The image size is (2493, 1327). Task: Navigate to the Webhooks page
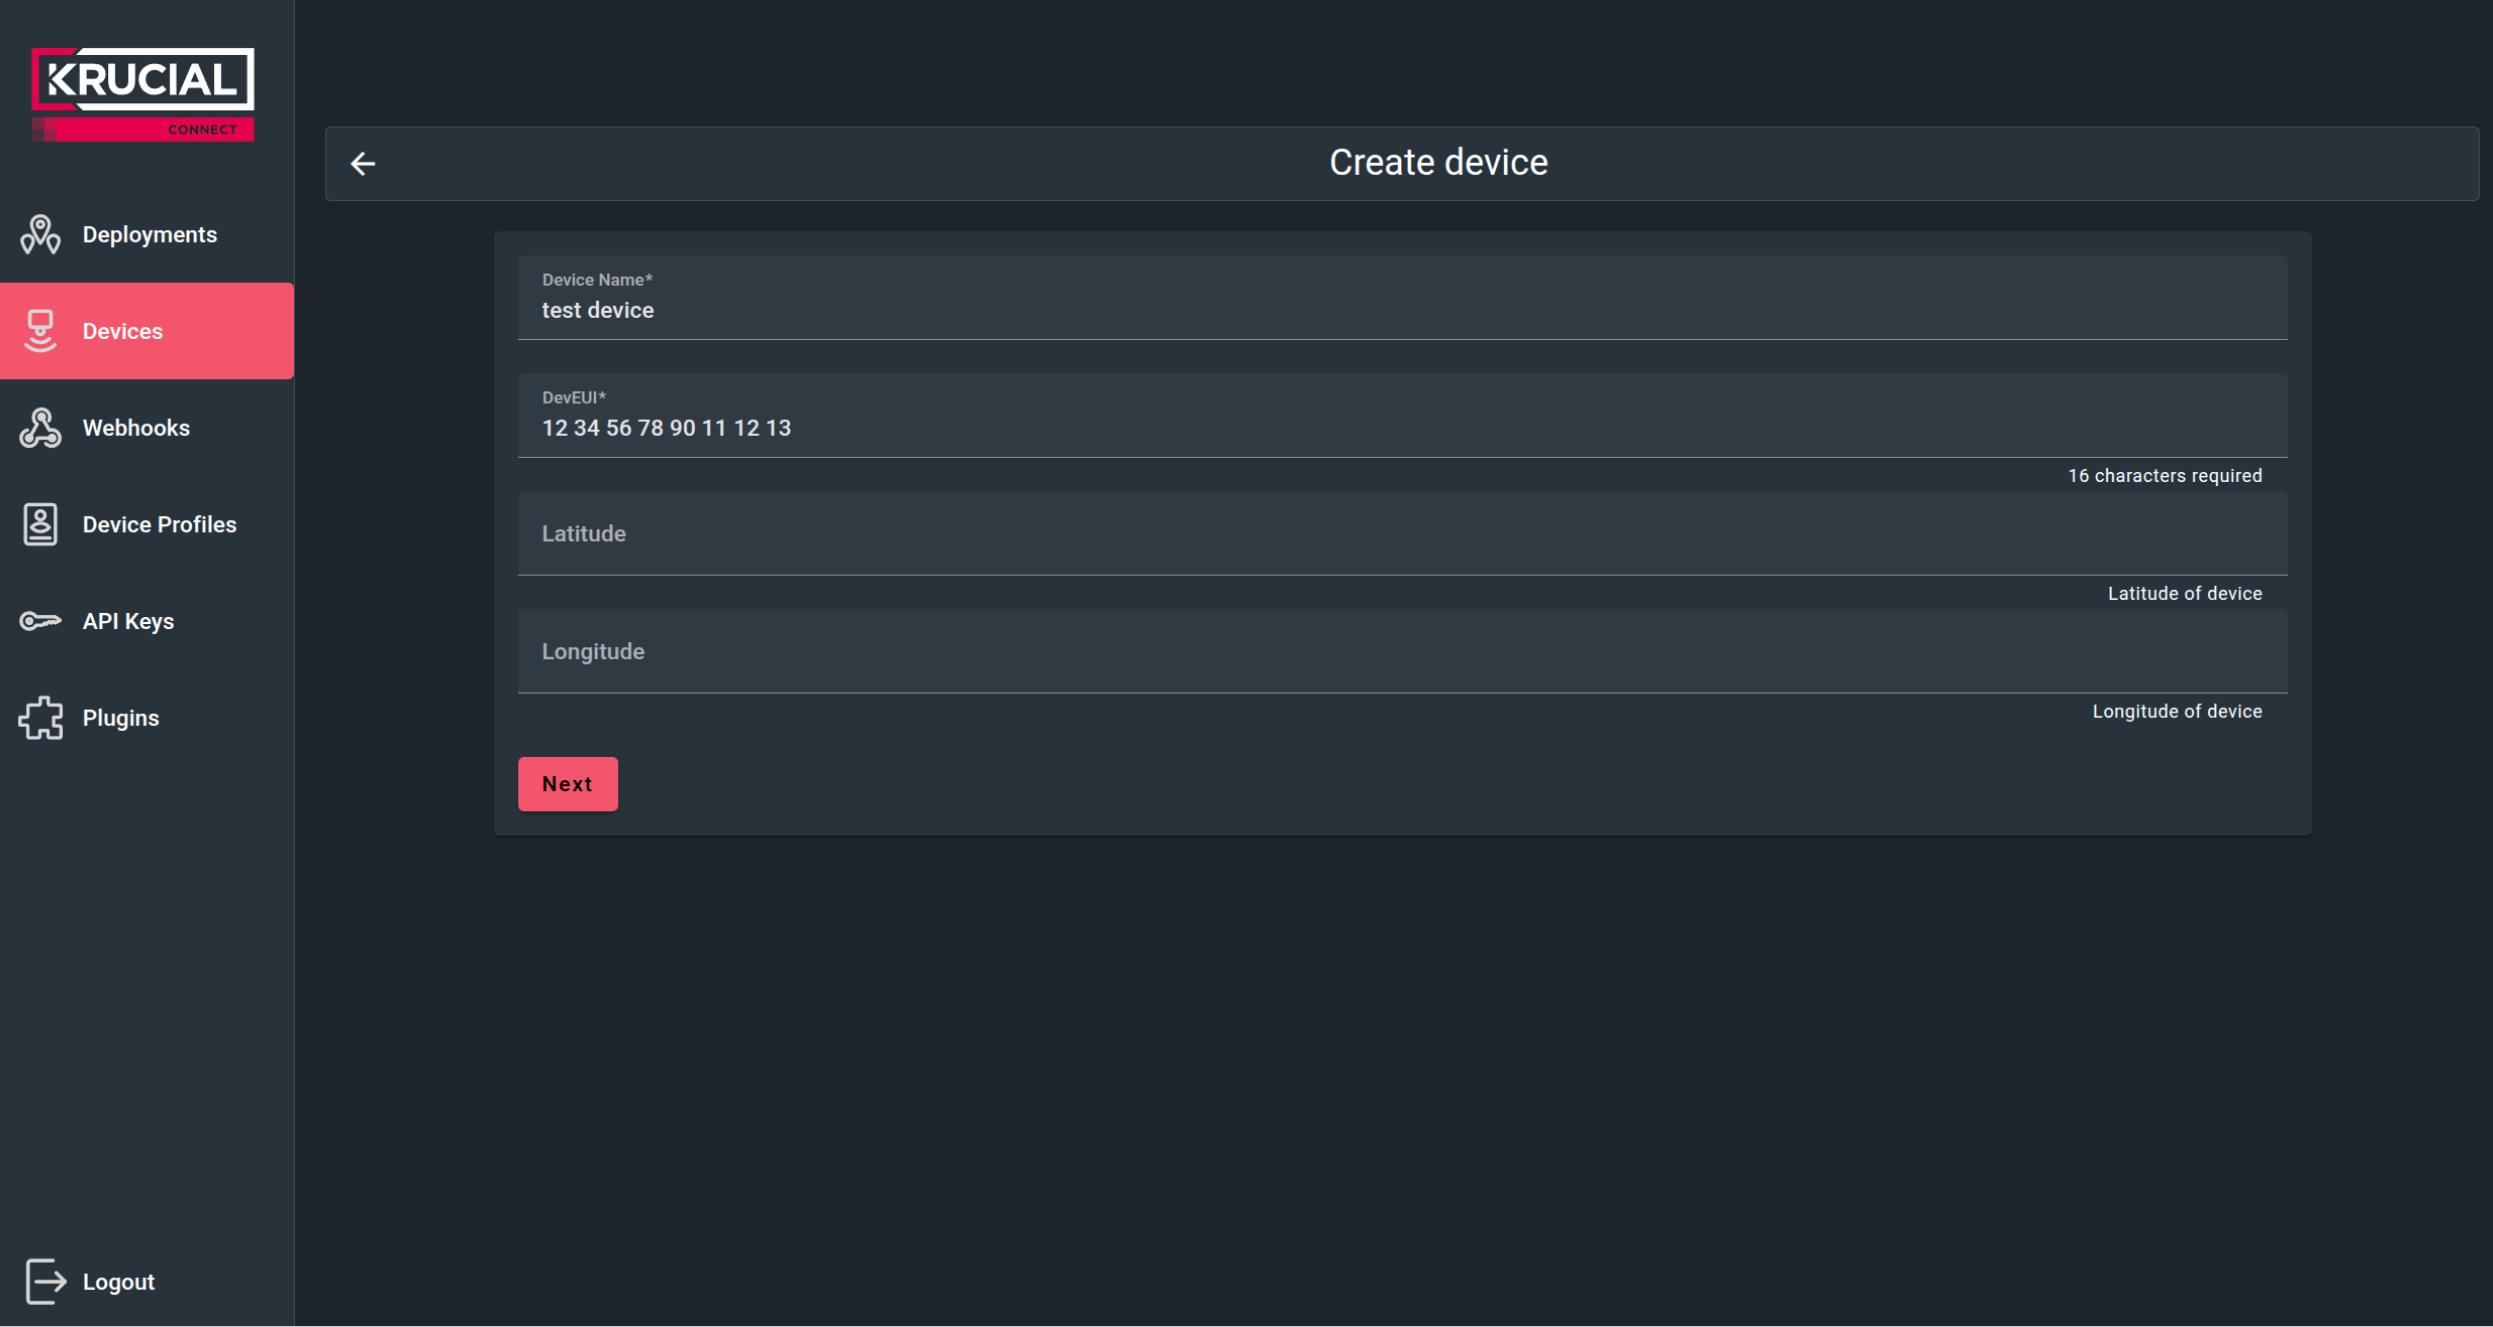tap(137, 427)
